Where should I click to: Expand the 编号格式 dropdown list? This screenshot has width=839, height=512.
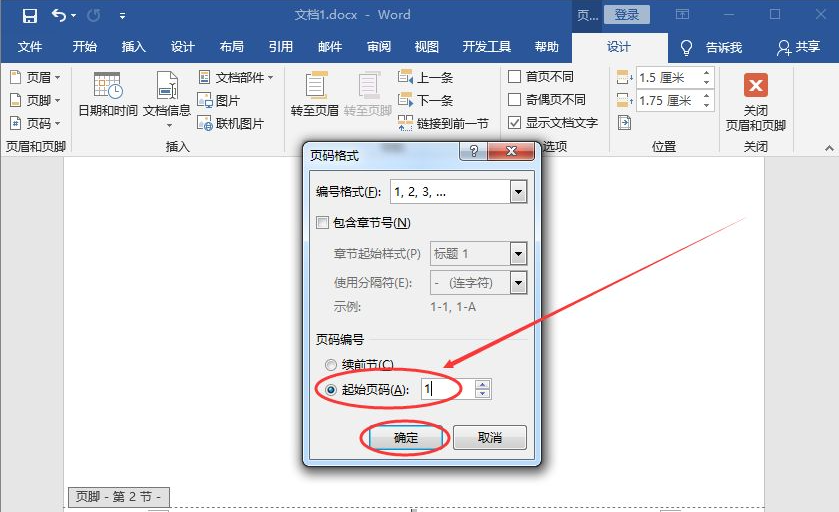click(x=517, y=192)
